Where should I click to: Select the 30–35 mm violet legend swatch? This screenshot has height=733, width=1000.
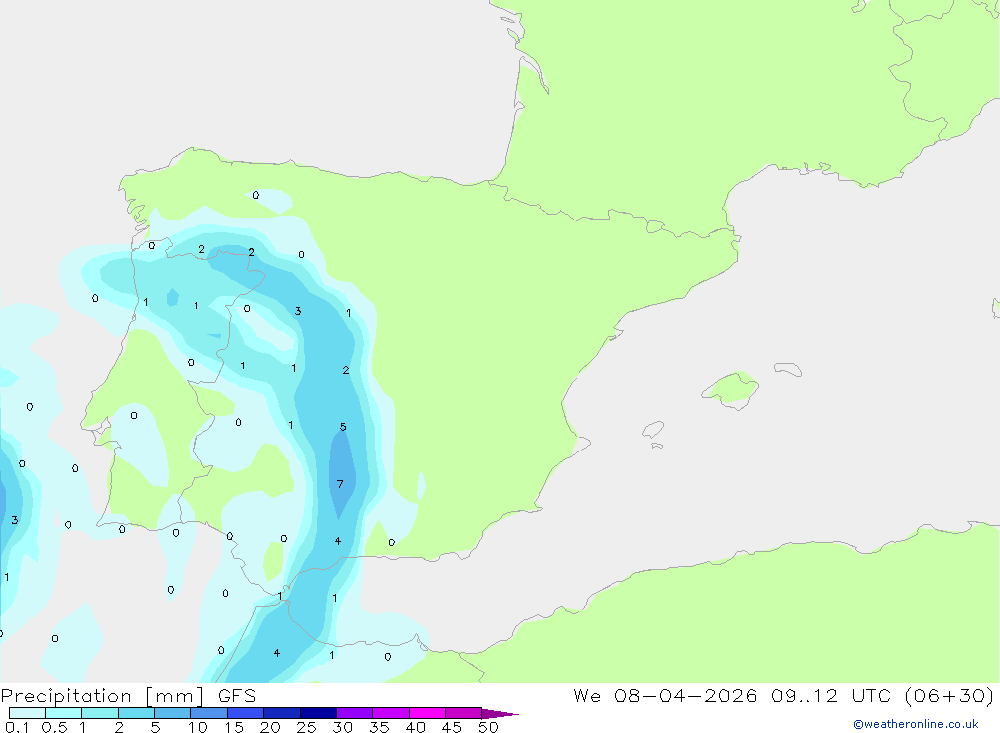[354, 713]
